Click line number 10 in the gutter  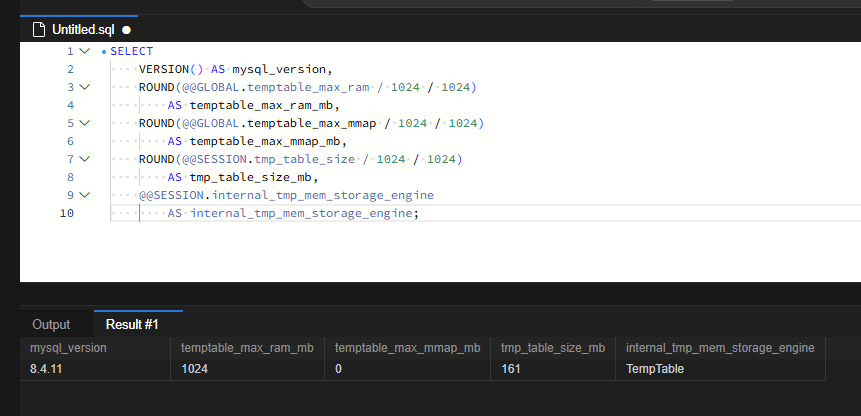pyautogui.click(x=66, y=213)
